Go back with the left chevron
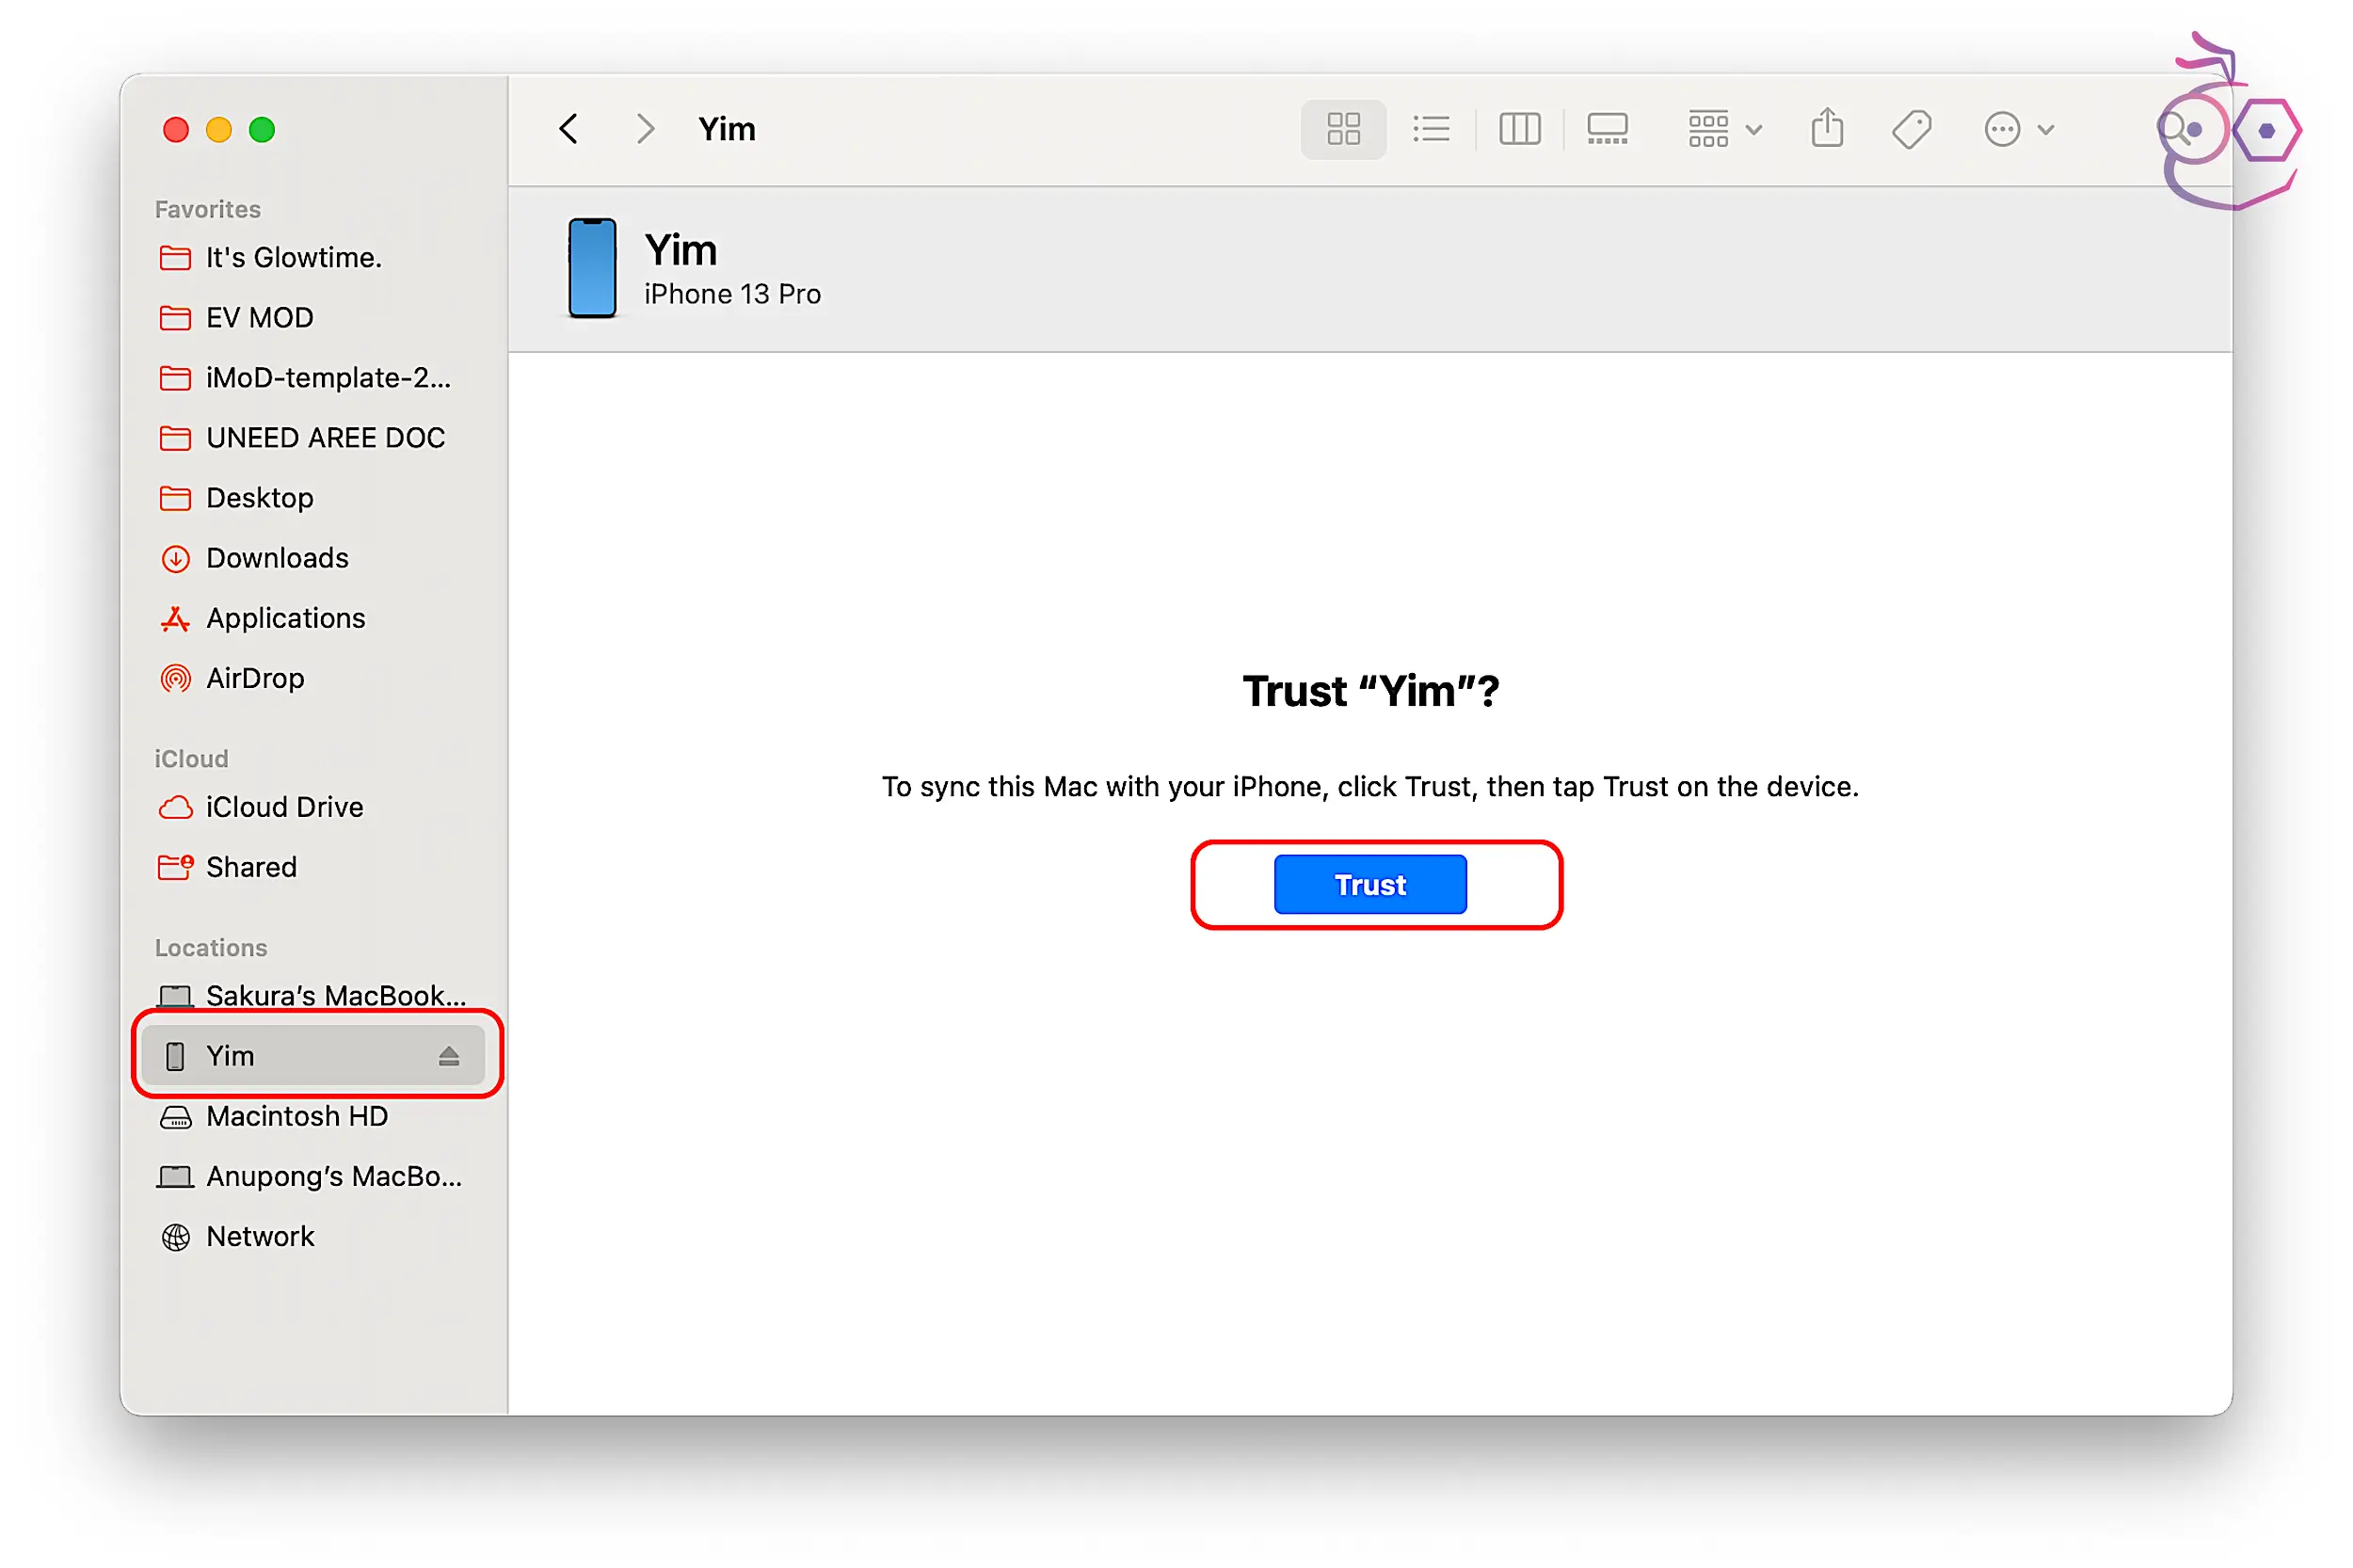 [568, 129]
